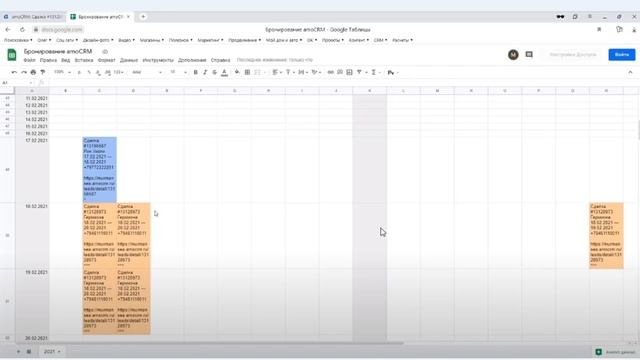This screenshot has height=360, width=640.
Task: Toggle strikethrough formatting
Action: (x=214, y=72)
